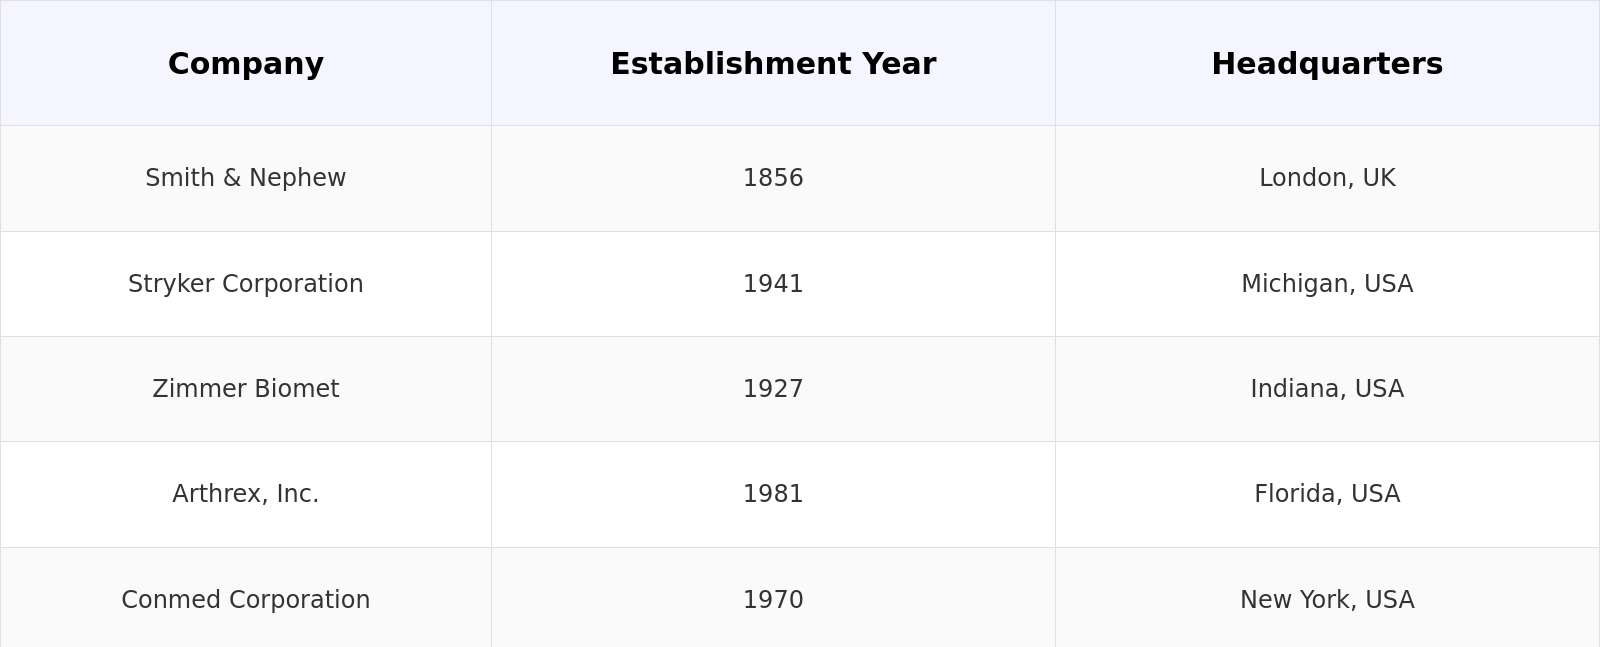Screen dimensions: 1600x647
Task: Click the Headquarters column header
Action: tap(1327, 64)
